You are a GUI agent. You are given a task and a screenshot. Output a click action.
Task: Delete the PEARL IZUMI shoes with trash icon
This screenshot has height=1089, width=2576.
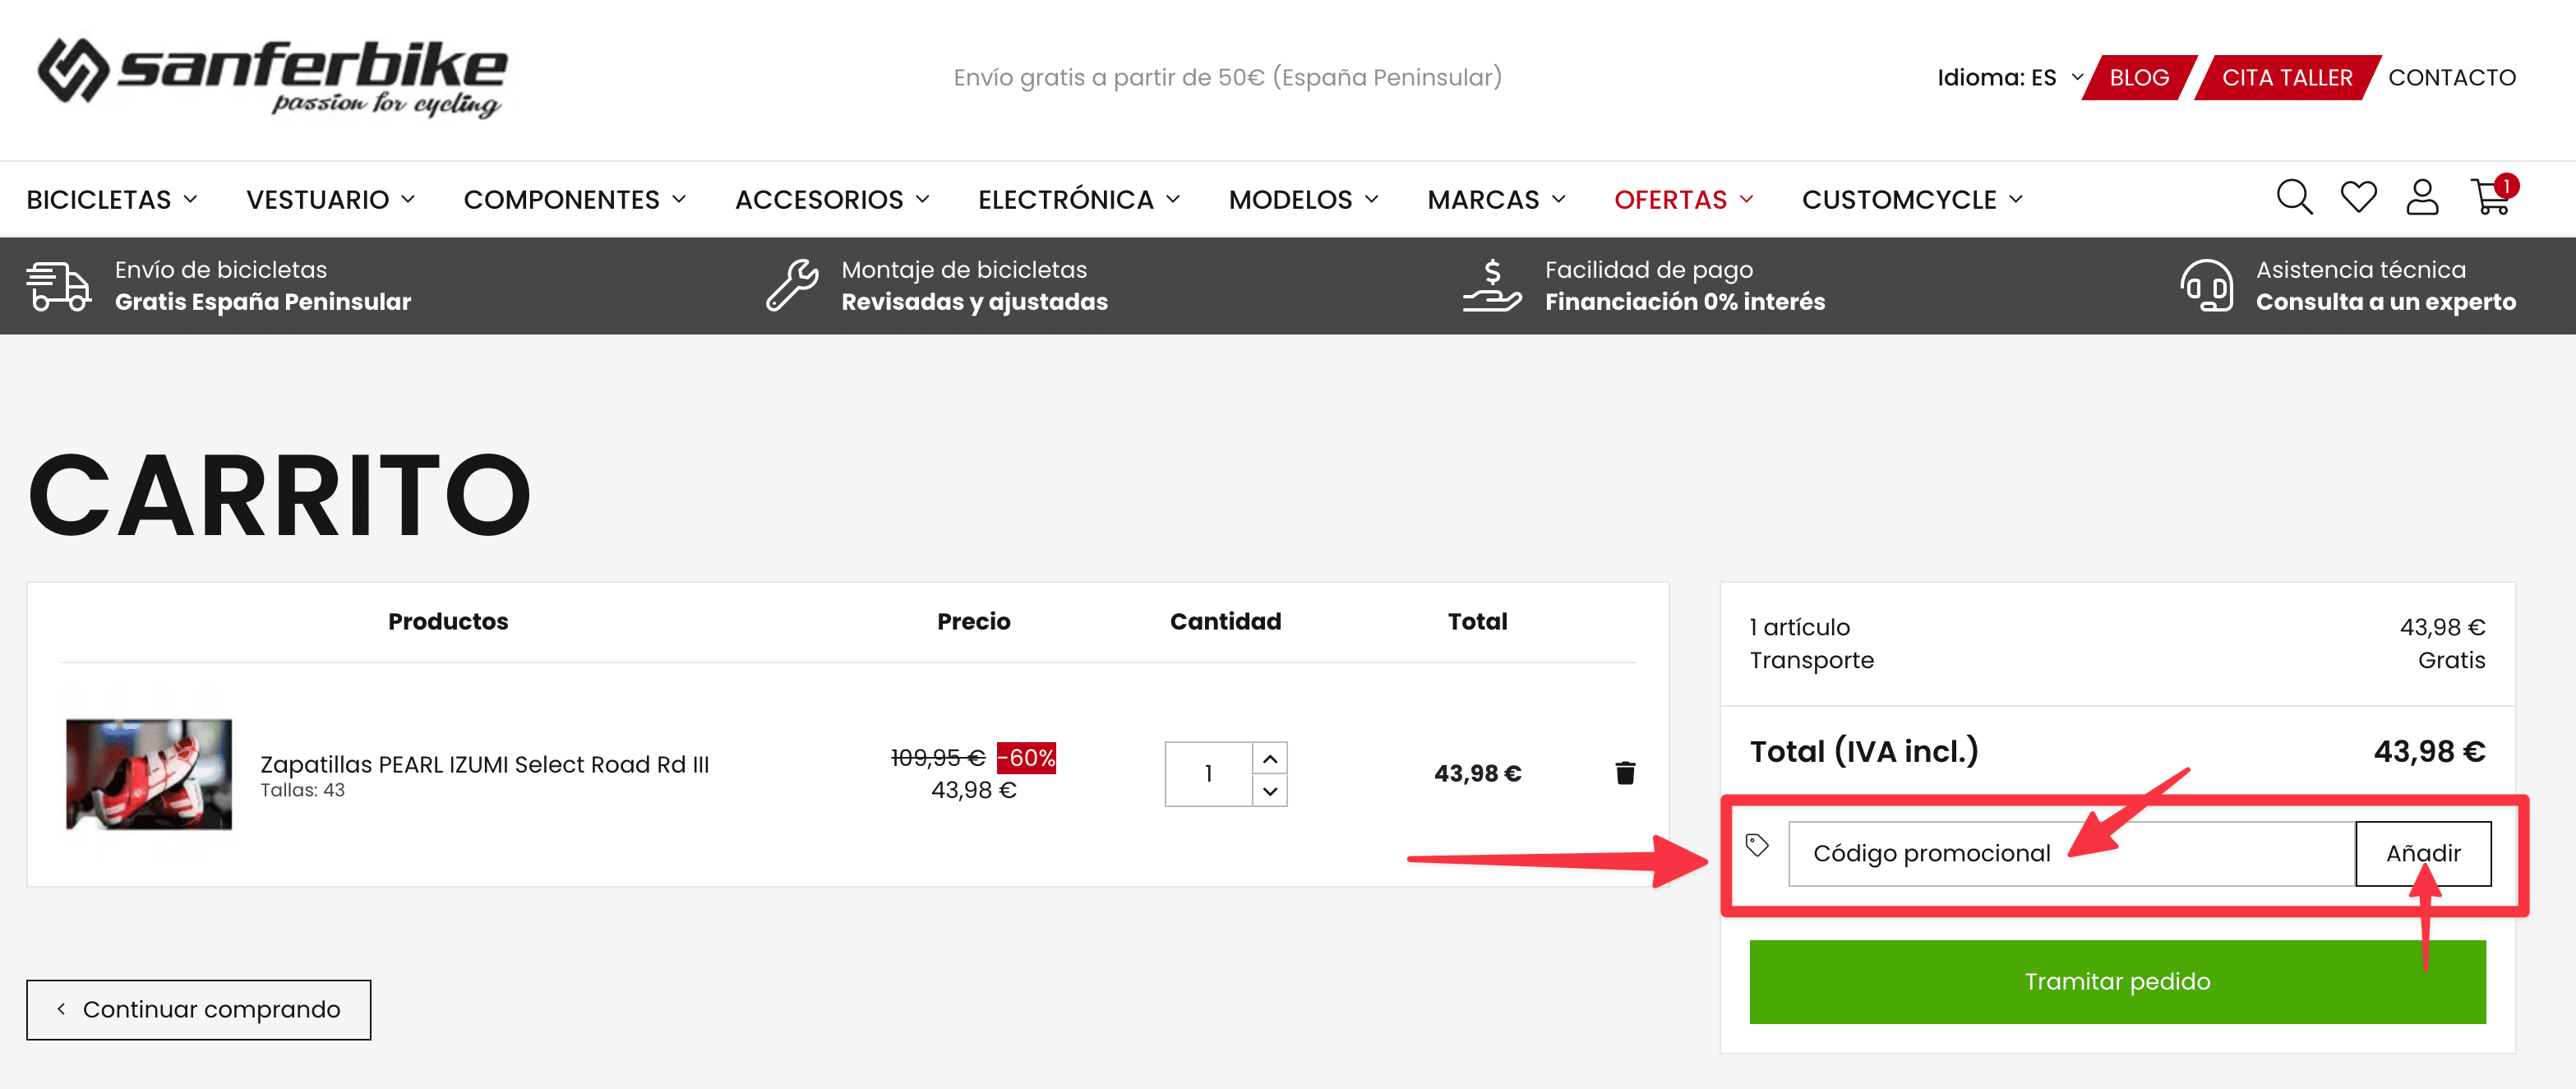coord(1625,772)
